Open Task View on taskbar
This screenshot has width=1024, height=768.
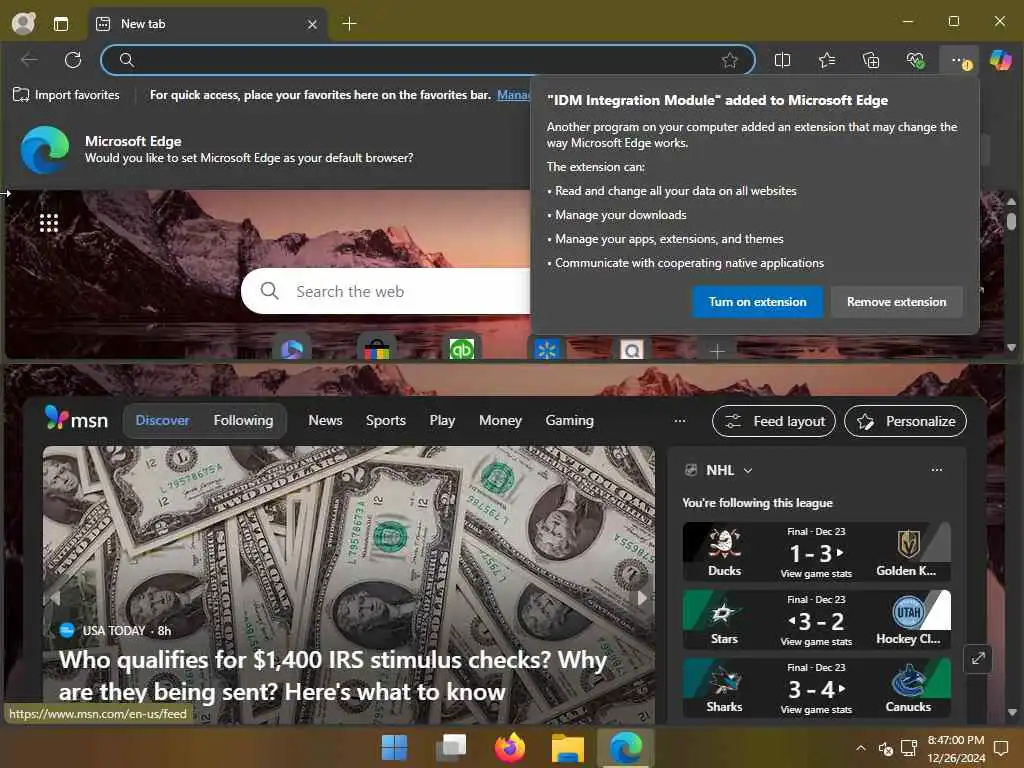452,748
